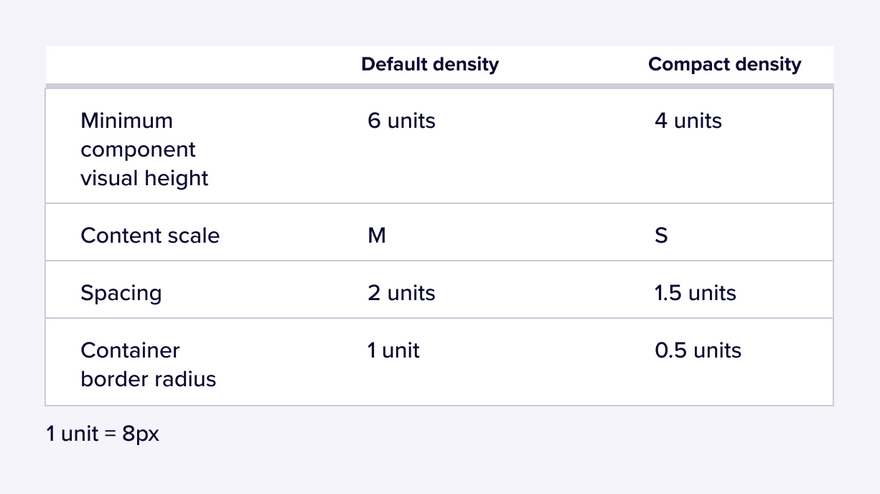
Task: Click the 1 unit border radius cell
Action: (x=393, y=350)
